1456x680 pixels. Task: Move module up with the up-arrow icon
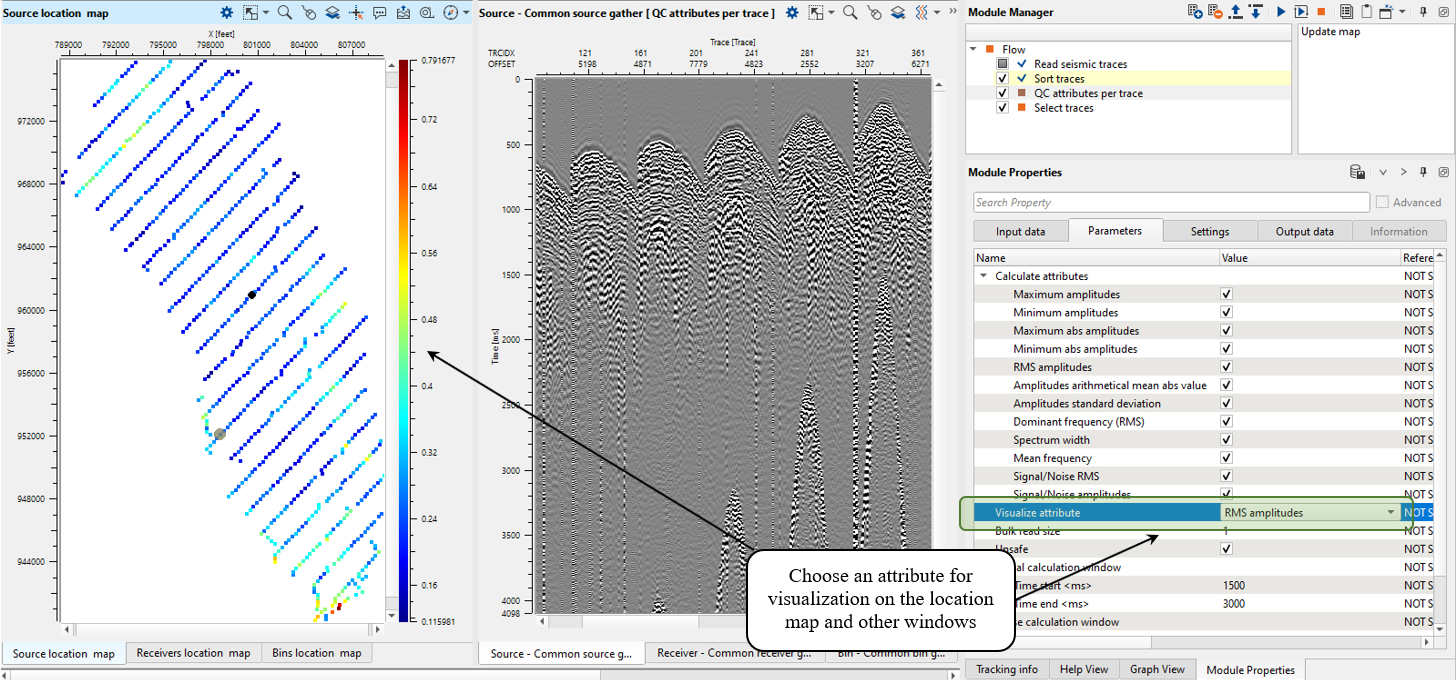1236,12
